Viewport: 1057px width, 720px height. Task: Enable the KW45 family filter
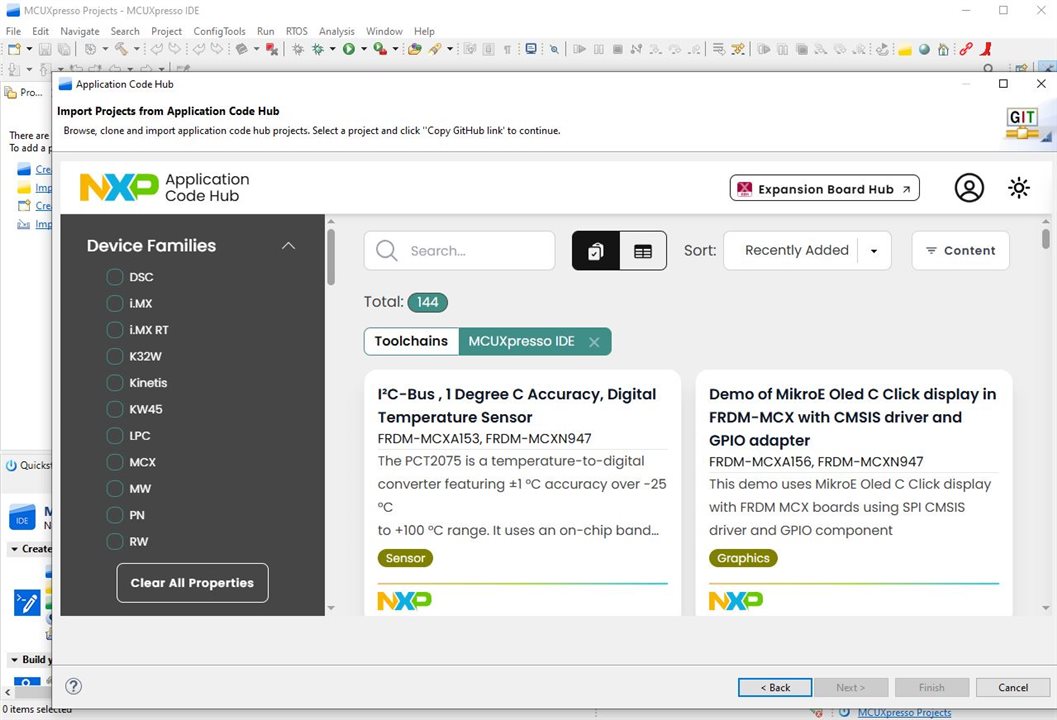click(115, 409)
